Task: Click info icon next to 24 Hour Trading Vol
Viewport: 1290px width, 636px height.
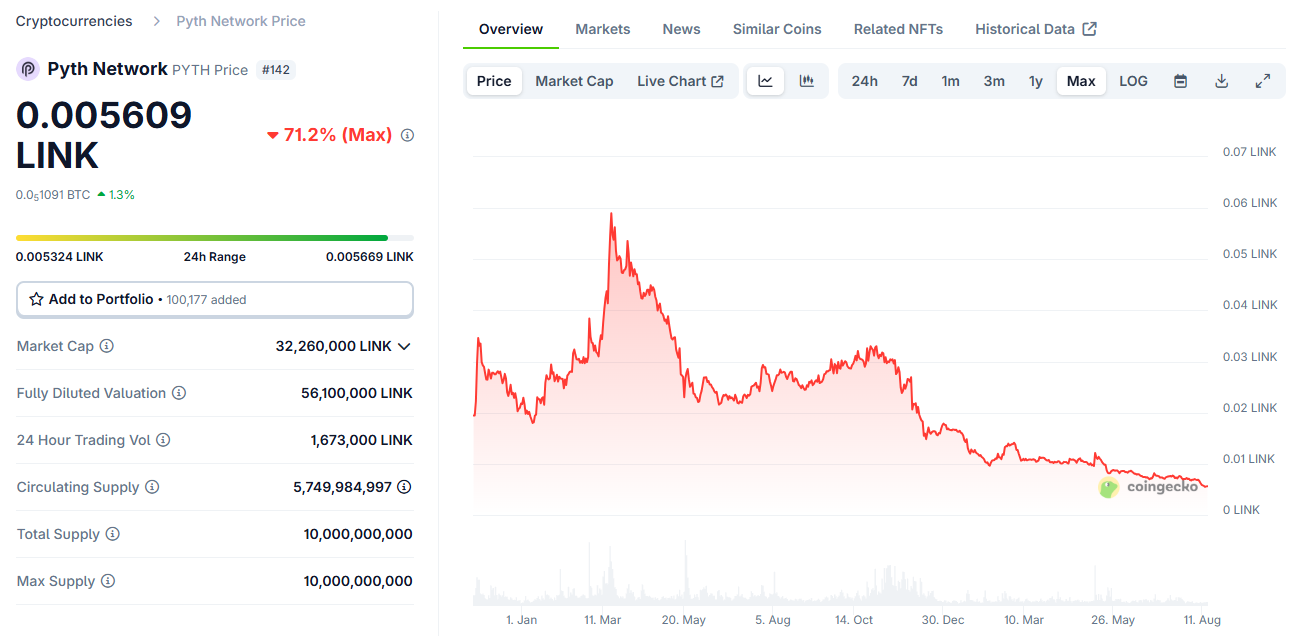Action: click(x=163, y=440)
